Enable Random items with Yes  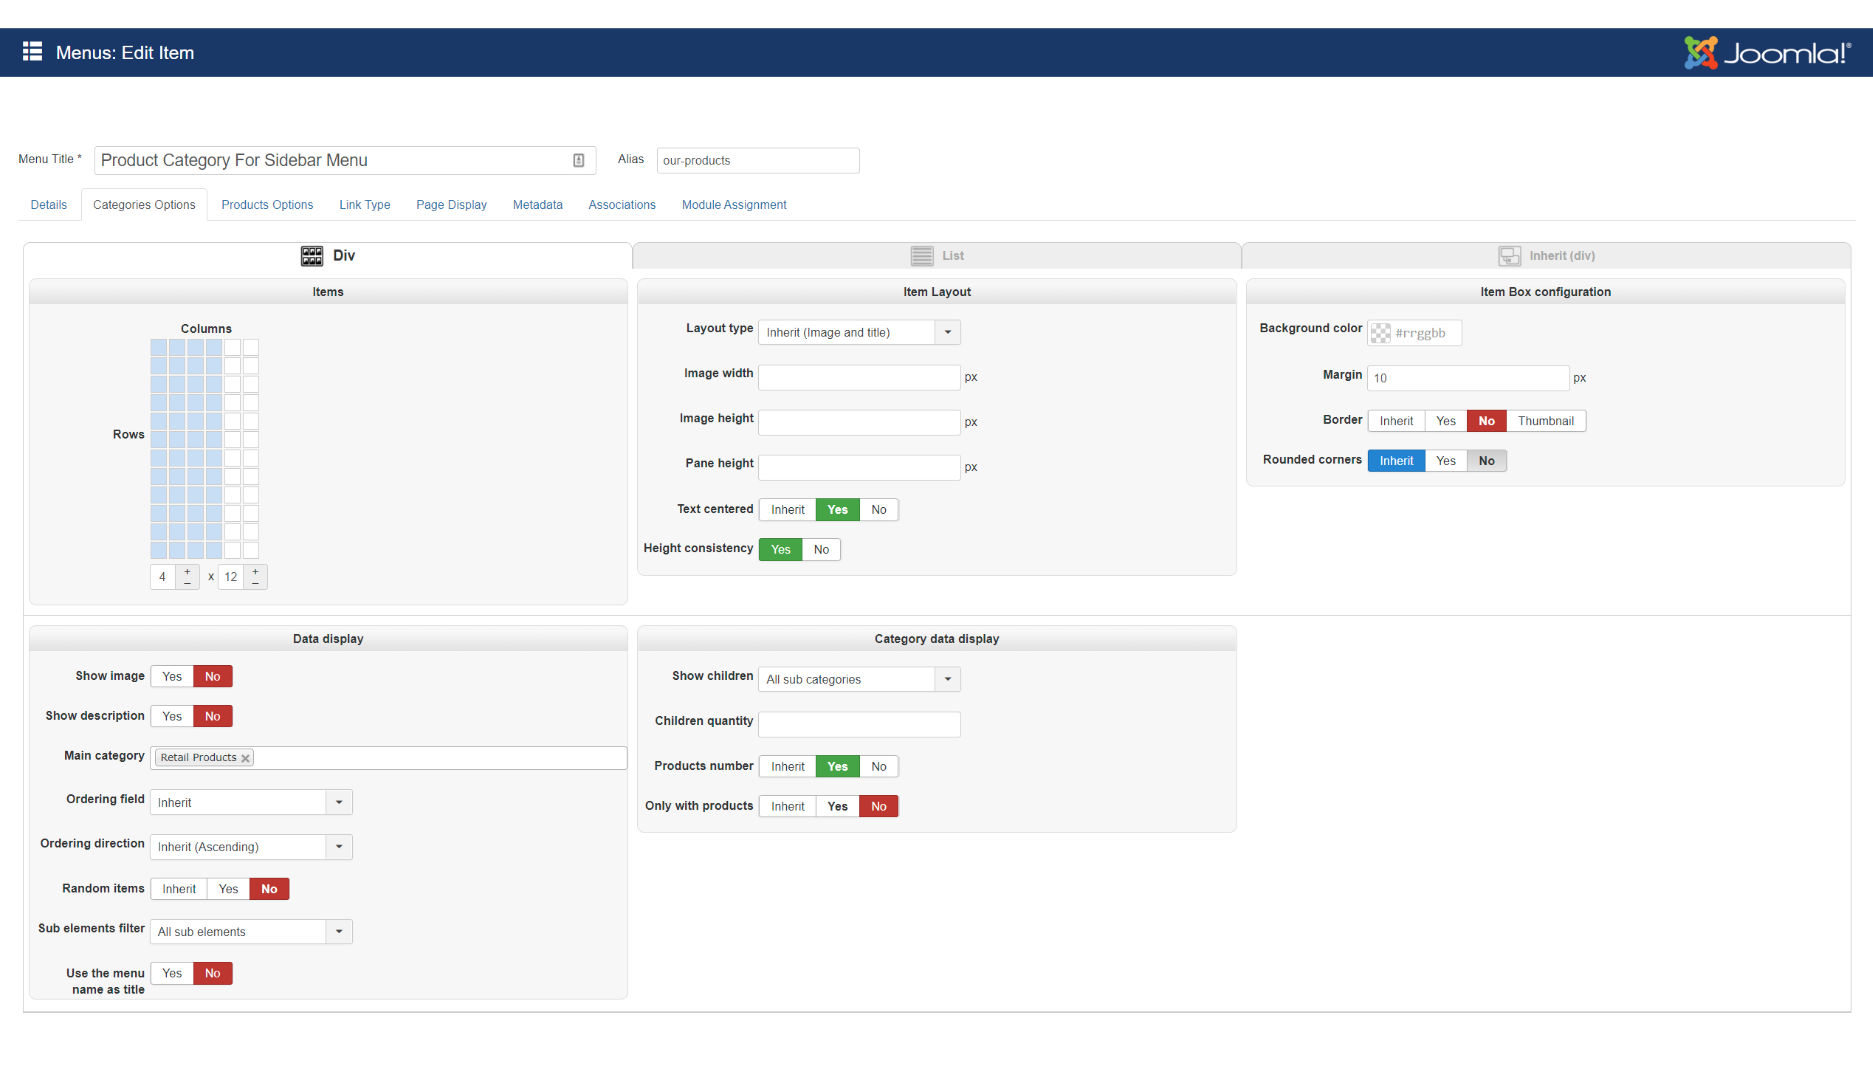click(x=229, y=889)
